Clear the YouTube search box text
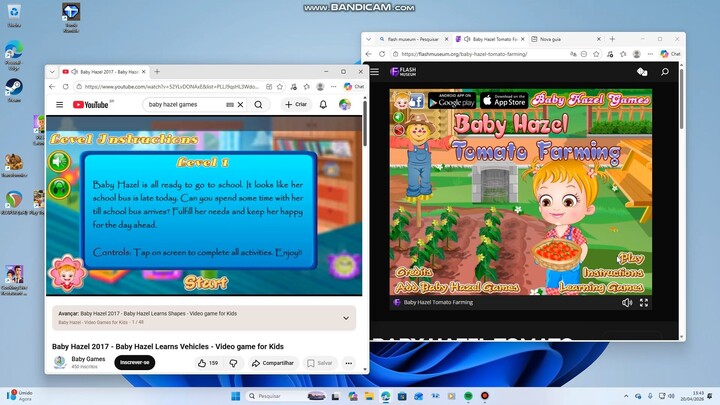Screen dimensions: 720x405 240,105
